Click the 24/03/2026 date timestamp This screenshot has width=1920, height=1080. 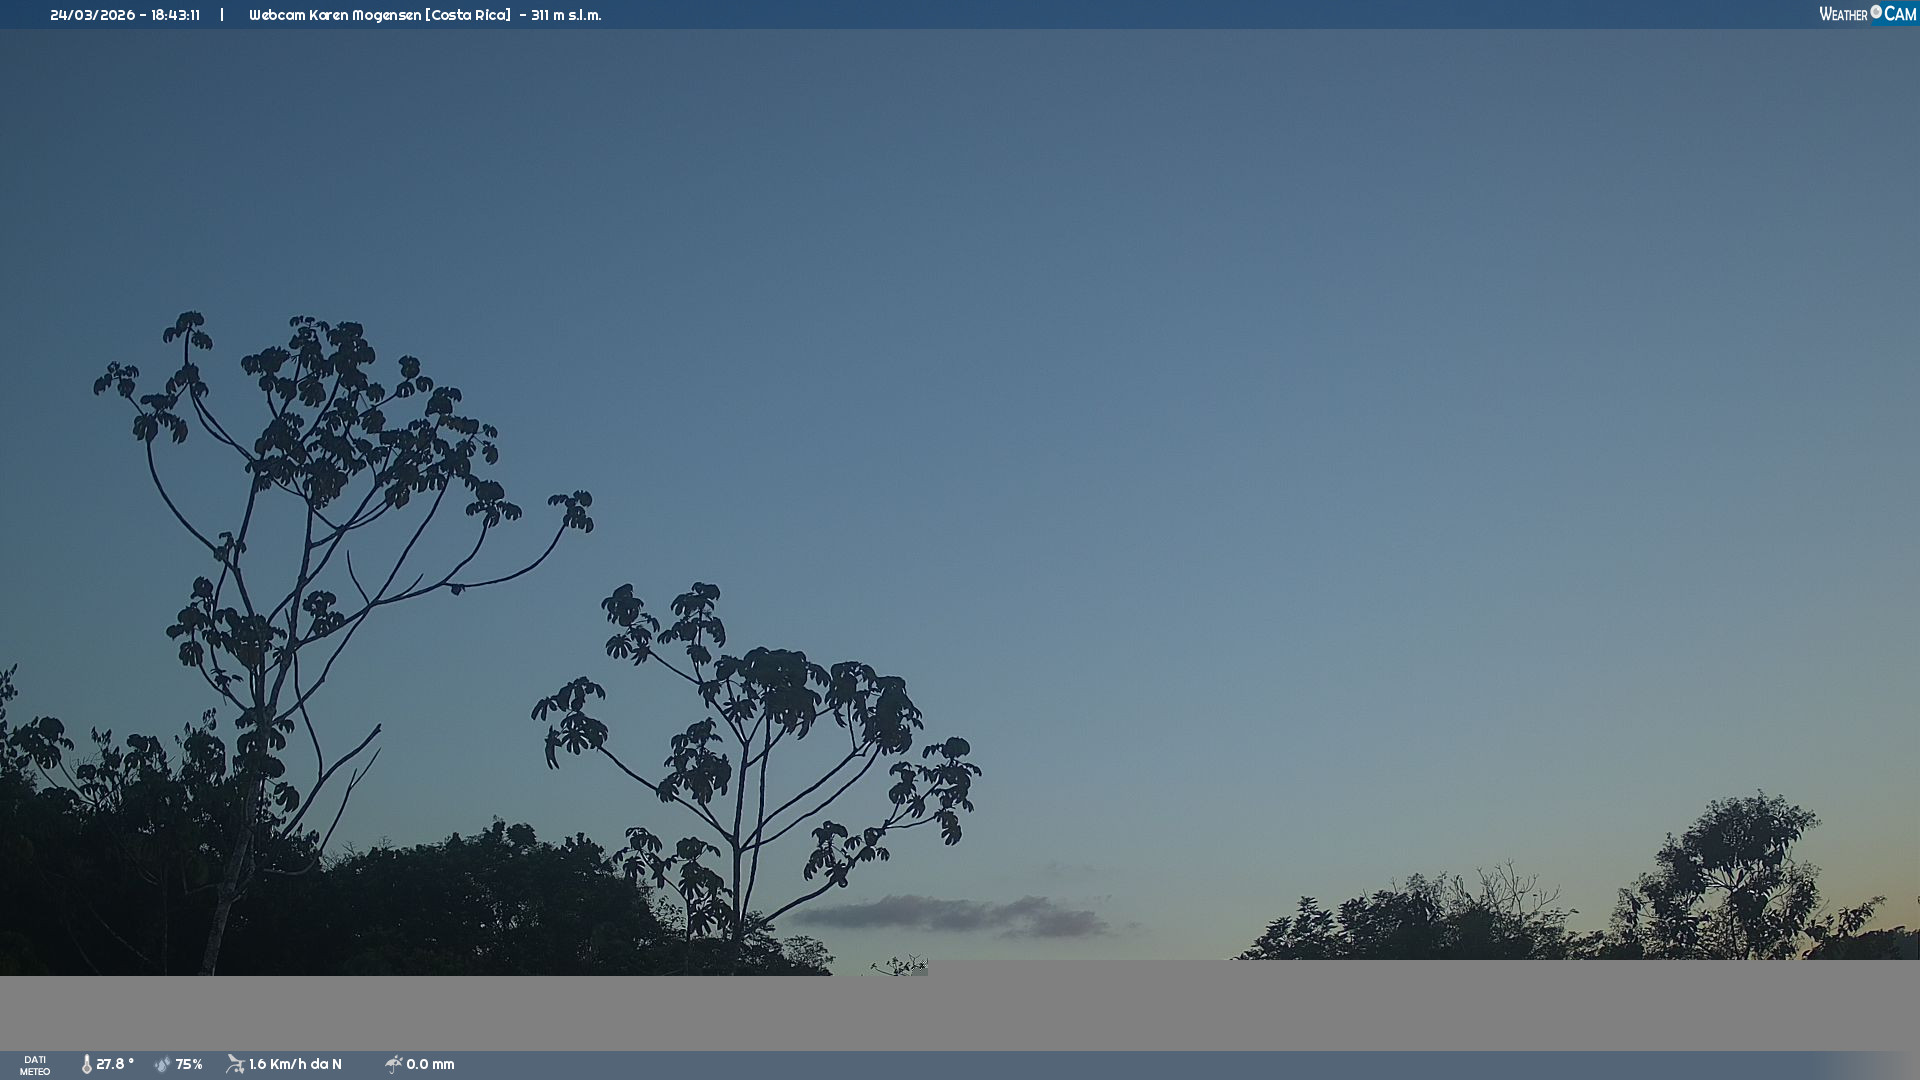(92, 15)
